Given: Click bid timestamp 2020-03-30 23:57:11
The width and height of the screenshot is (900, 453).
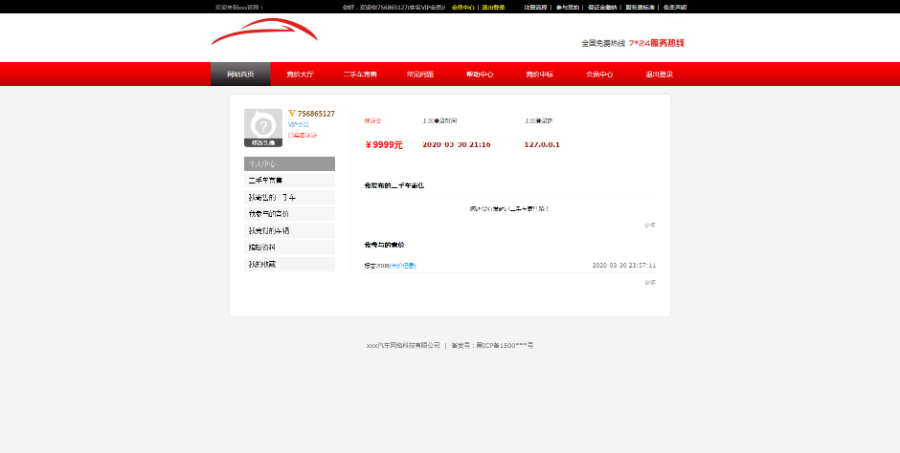Looking at the screenshot, I should click(624, 266).
